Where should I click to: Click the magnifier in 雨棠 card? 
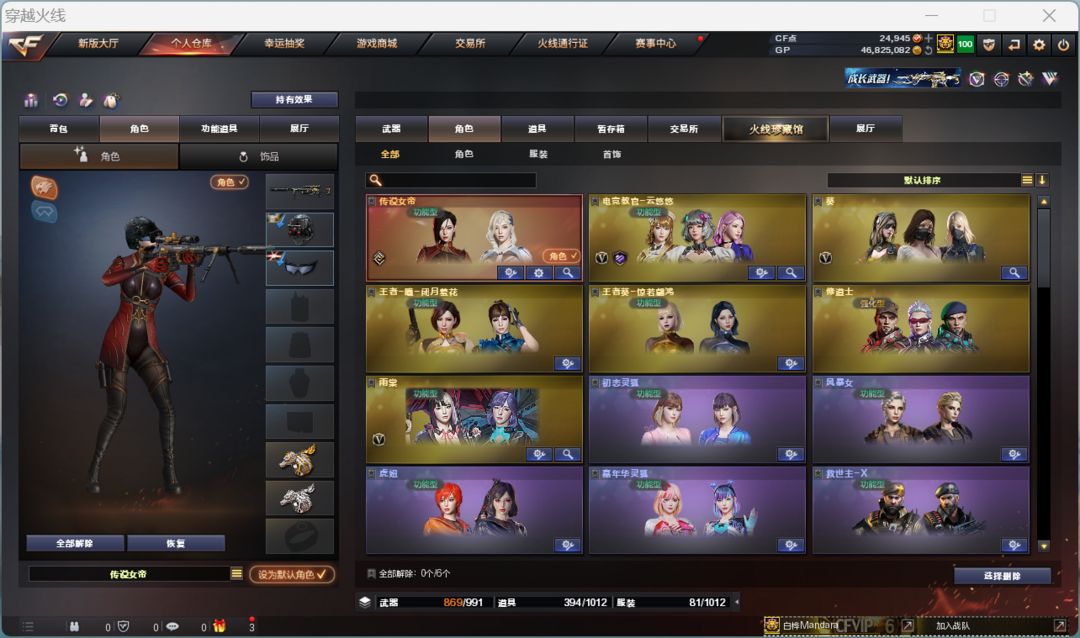pos(568,454)
